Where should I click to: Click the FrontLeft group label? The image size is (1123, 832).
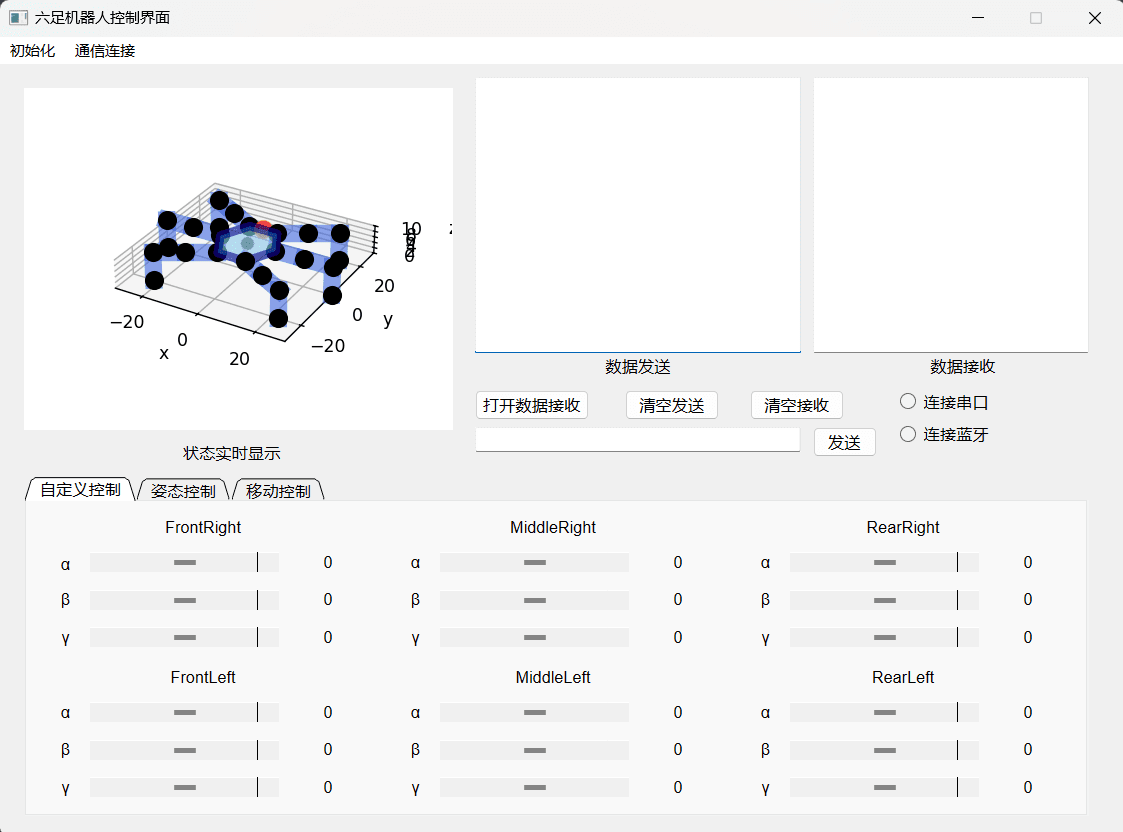coord(203,677)
